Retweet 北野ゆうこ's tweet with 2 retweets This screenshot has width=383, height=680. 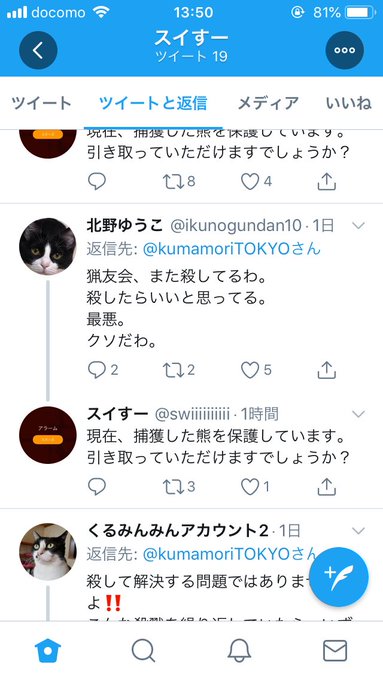pyautogui.click(x=179, y=370)
